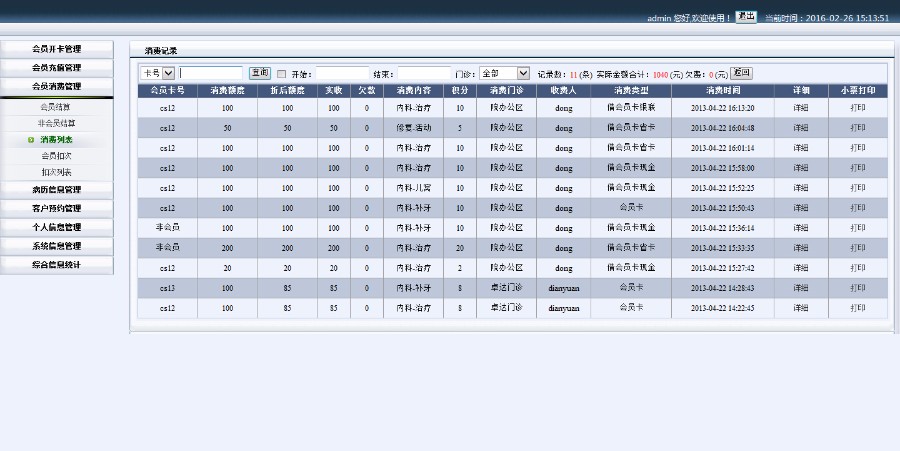Click the current time 2016-02-26 15:13:51
The width and height of the screenshot is (900, 451).
point(847,18)
